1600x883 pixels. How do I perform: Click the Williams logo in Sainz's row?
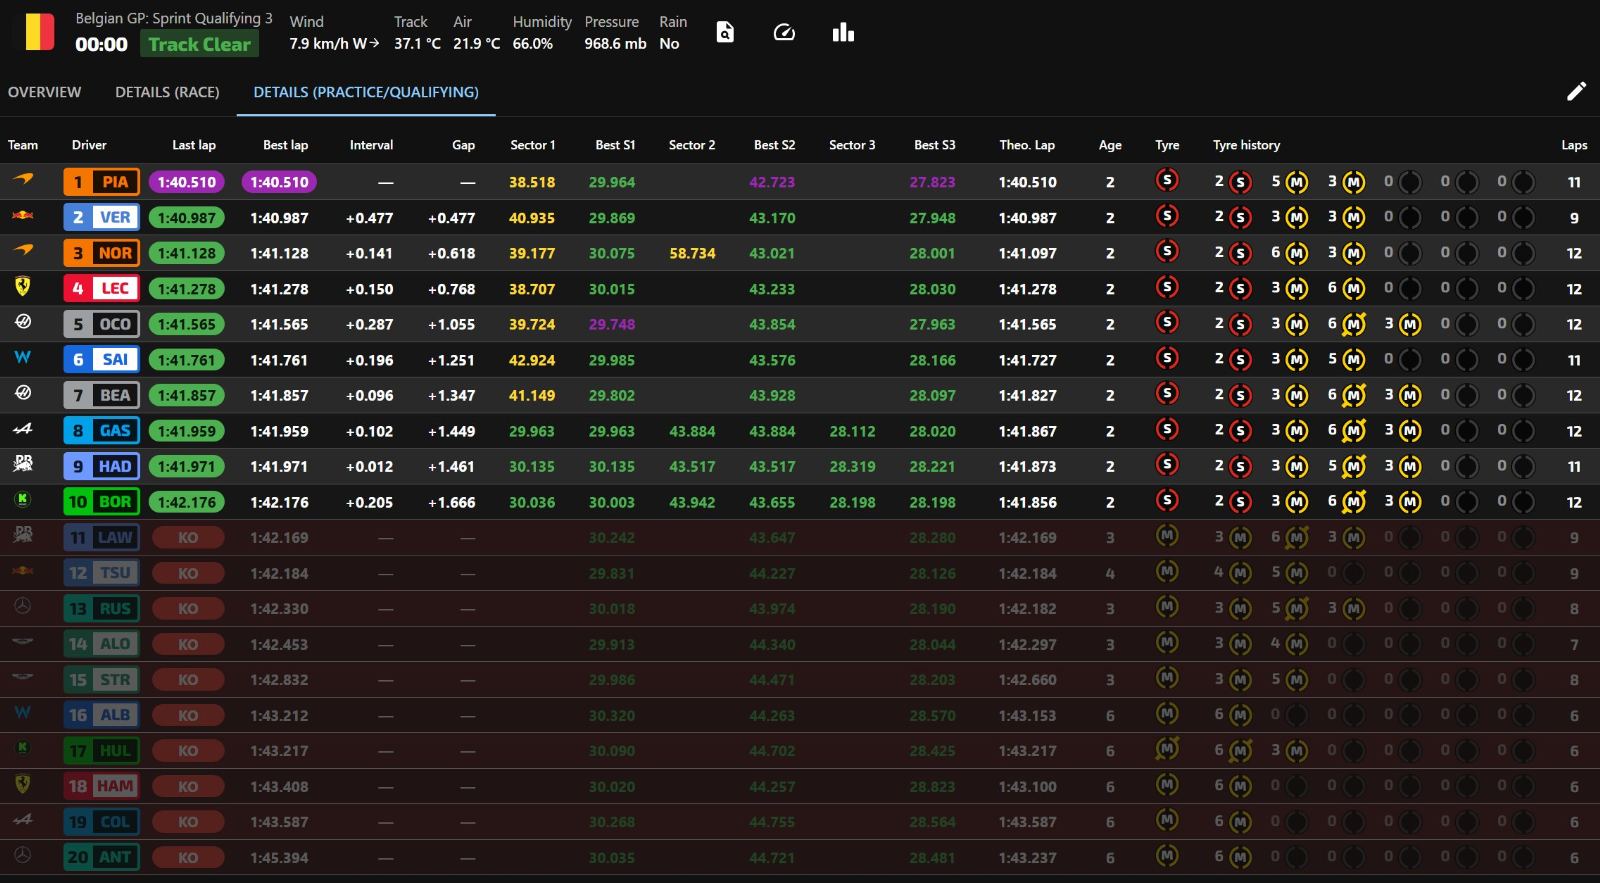pos(23,358)
